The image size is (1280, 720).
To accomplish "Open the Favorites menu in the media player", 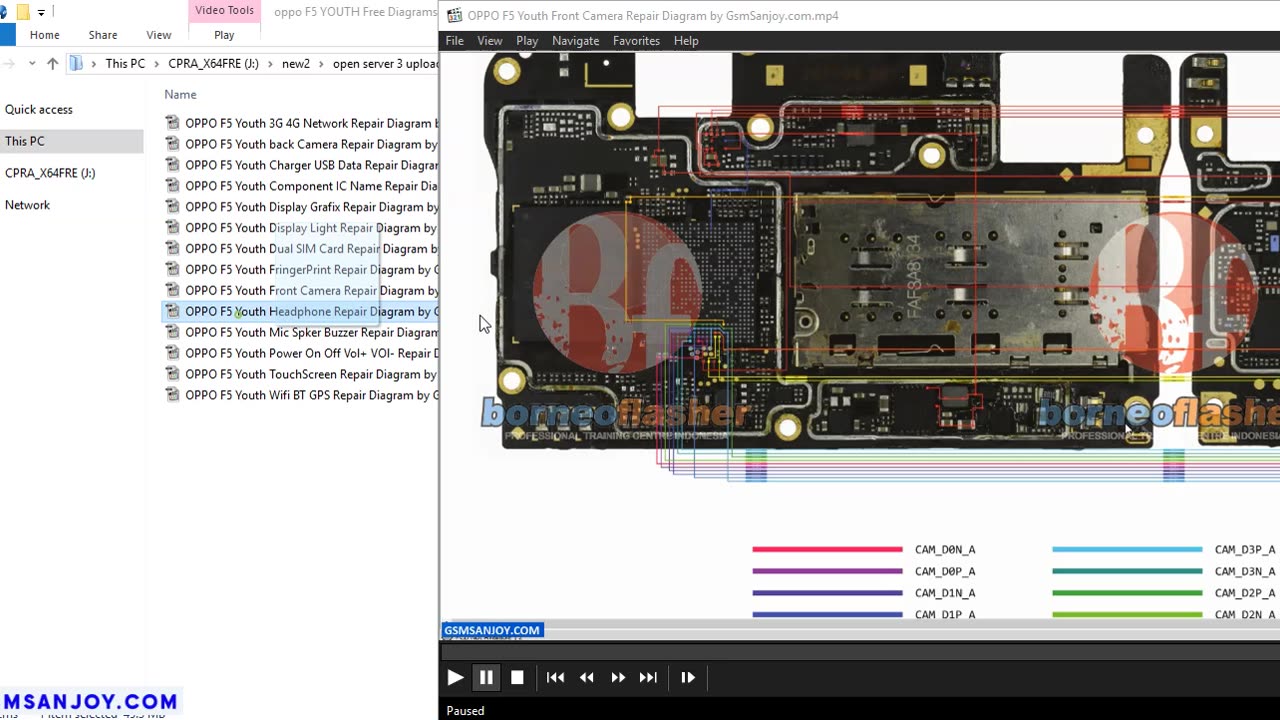I will (x=636, y=41).
